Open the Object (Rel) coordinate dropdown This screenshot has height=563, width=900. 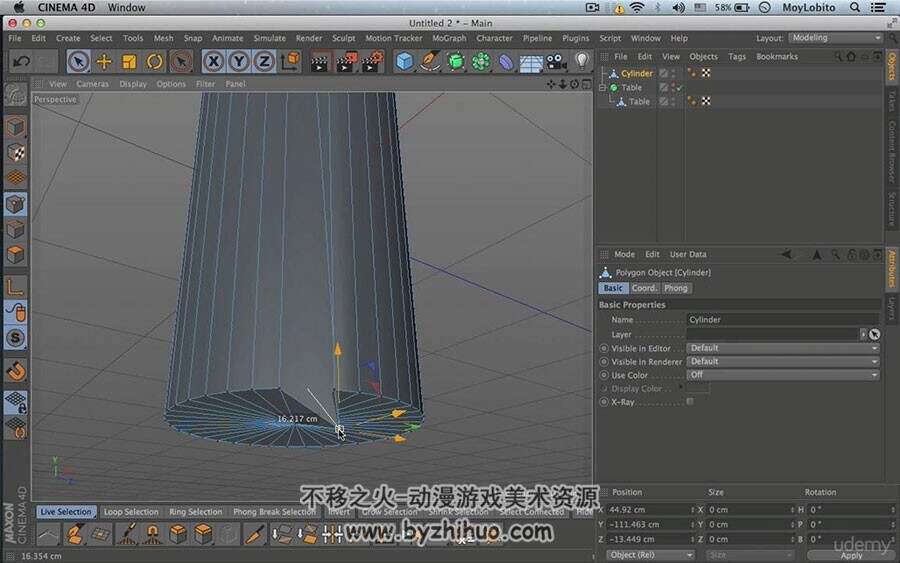pos(650,555)
